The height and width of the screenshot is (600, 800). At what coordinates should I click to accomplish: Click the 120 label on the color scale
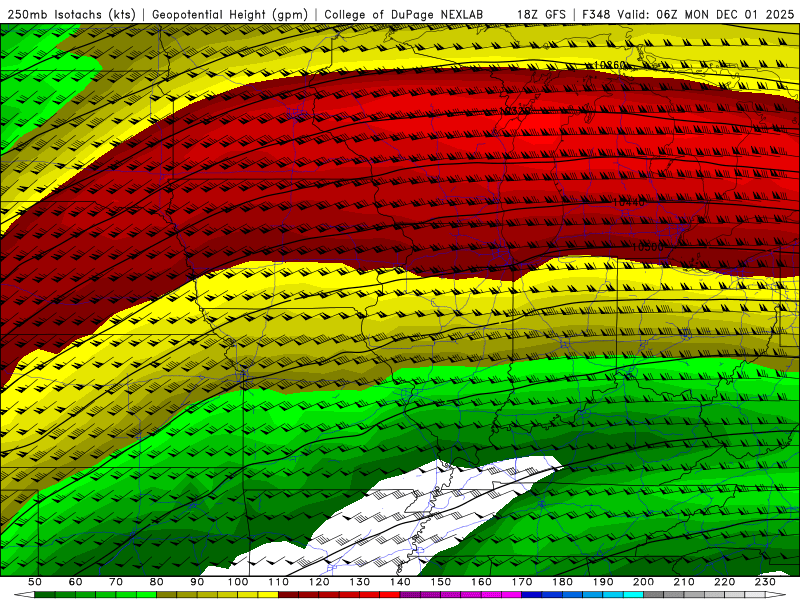pyautogui.click(x=319, y=582)
